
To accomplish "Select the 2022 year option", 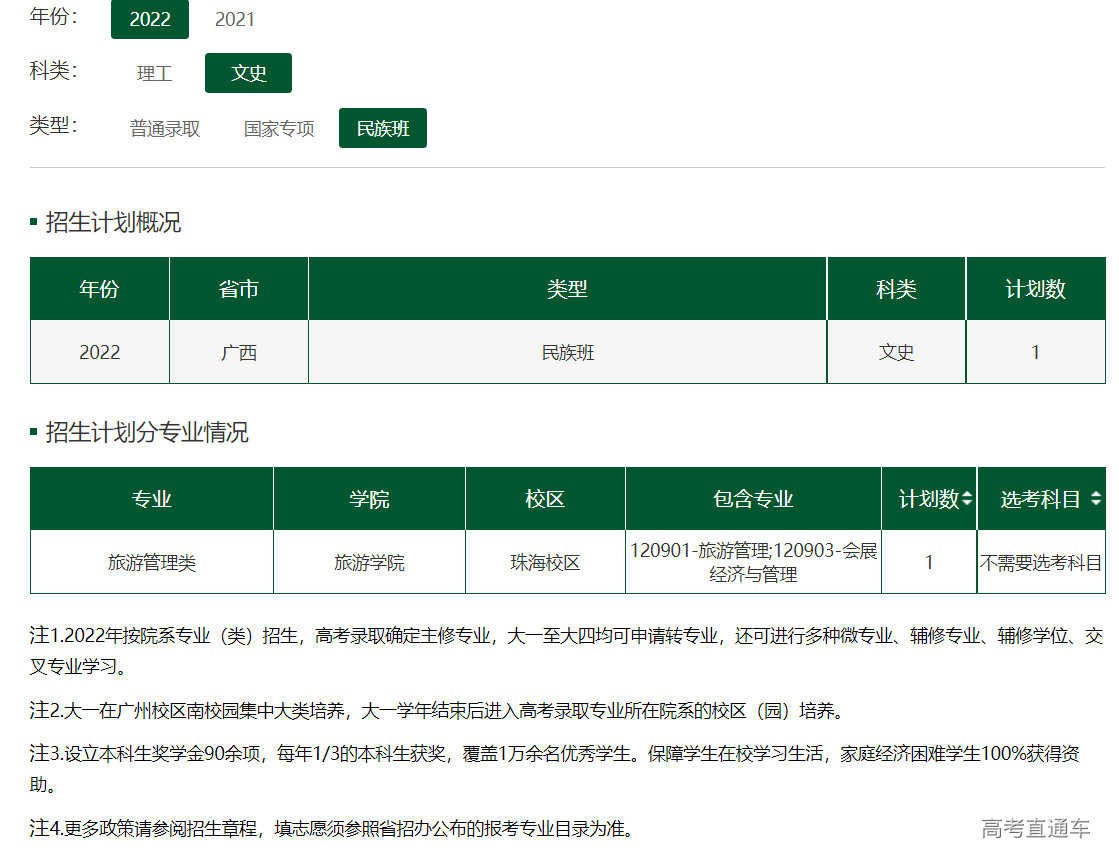I will tap(150, 19).
